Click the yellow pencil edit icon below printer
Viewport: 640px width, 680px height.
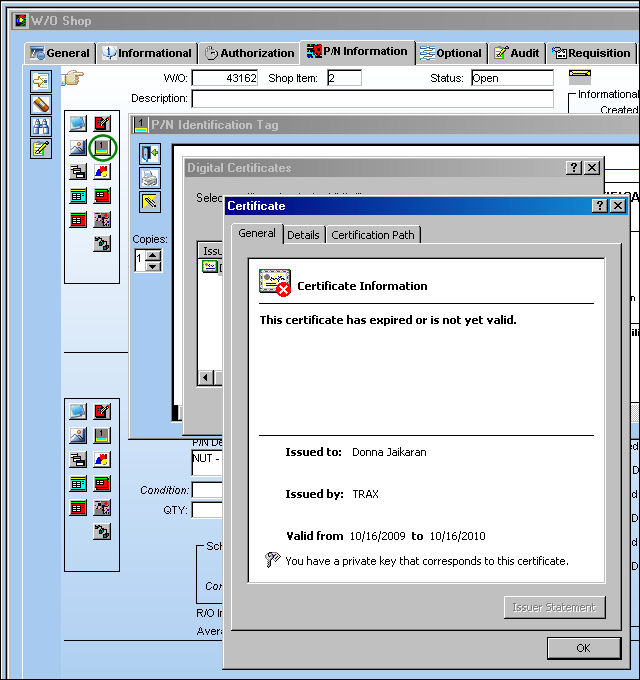(150, 202)
